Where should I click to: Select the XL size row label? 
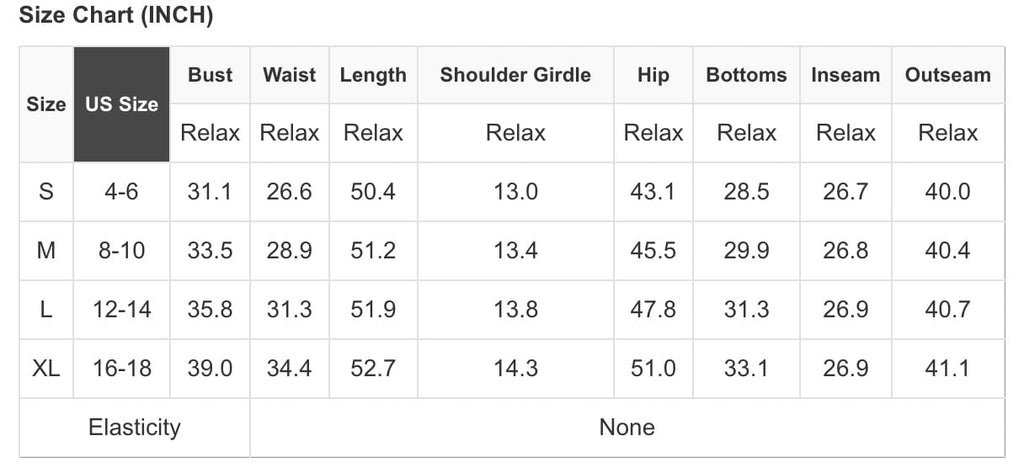46,368
